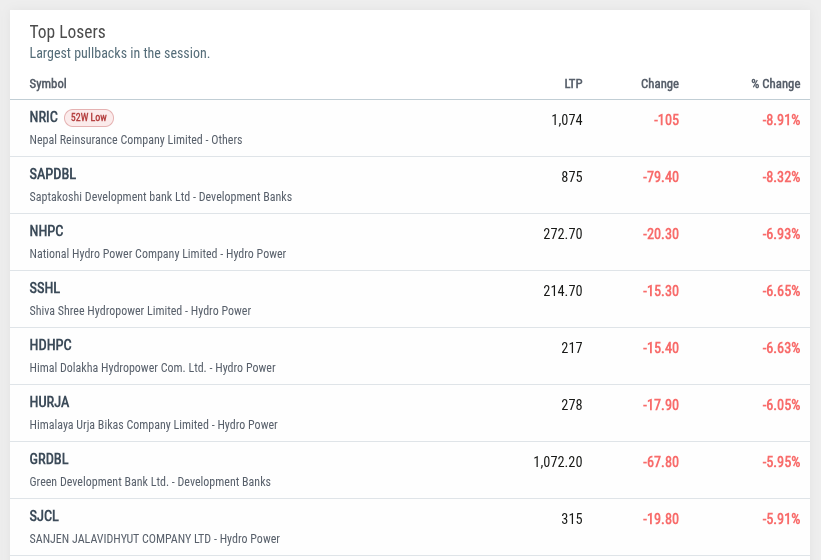Select 'Nepal Reinsurance Company Limited - Others' text
821x560 pixels.
136,140
